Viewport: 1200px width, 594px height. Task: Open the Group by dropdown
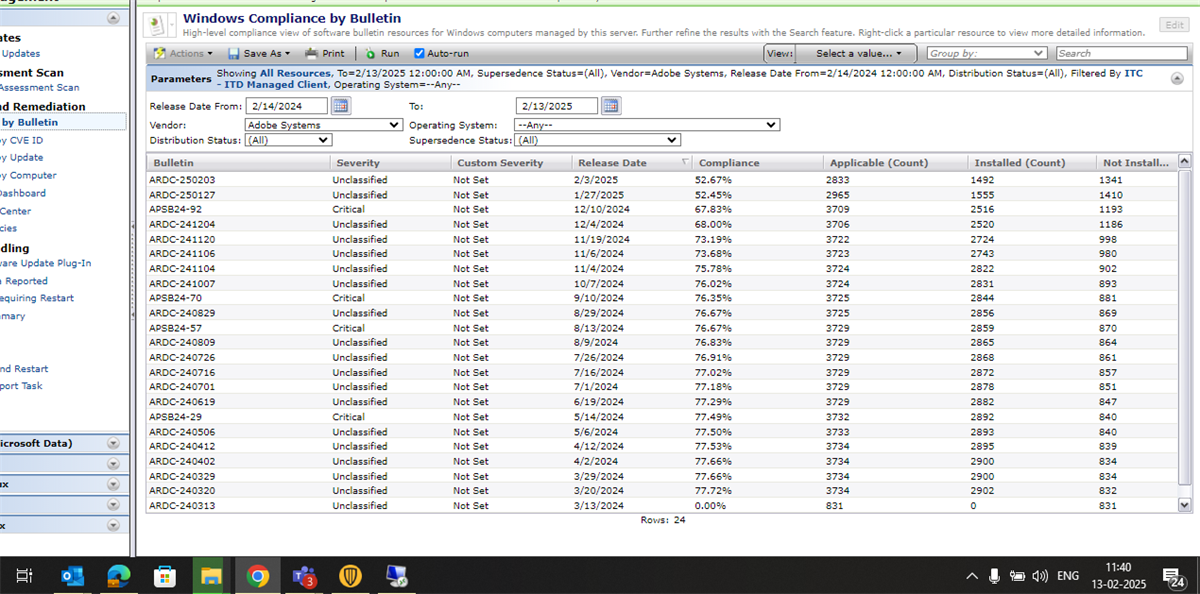(x=987, y=53)
